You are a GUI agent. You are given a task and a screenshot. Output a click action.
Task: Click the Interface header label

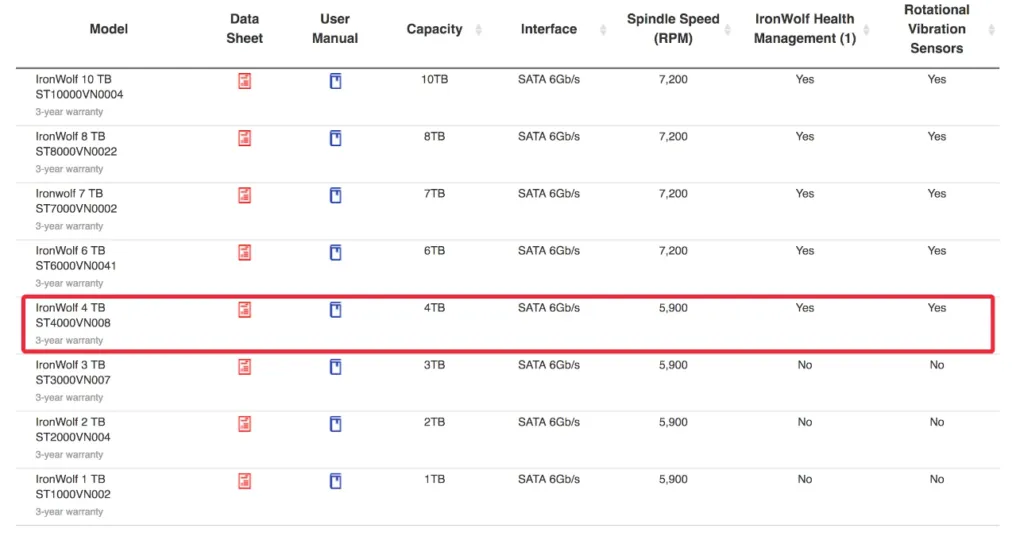549,29
